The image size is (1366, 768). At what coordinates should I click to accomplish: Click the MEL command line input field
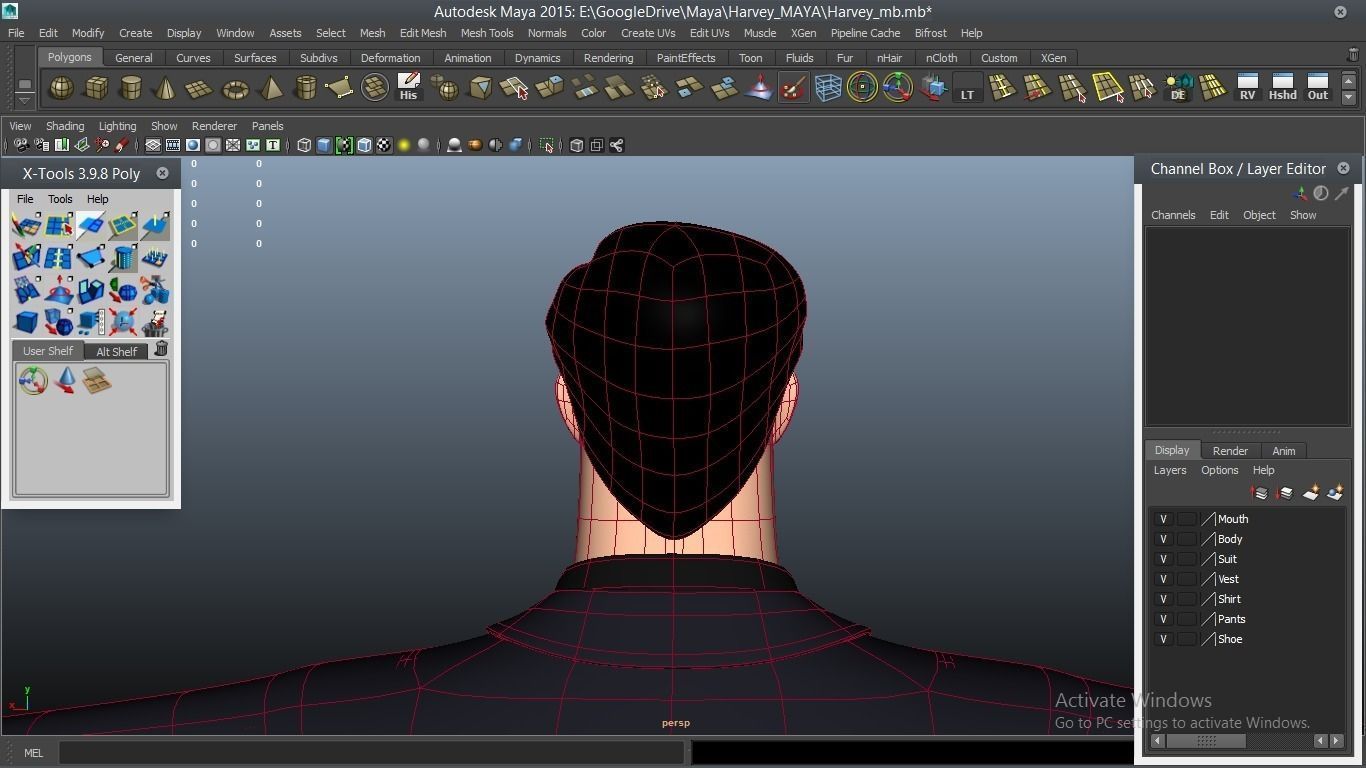tap(371, 753)
